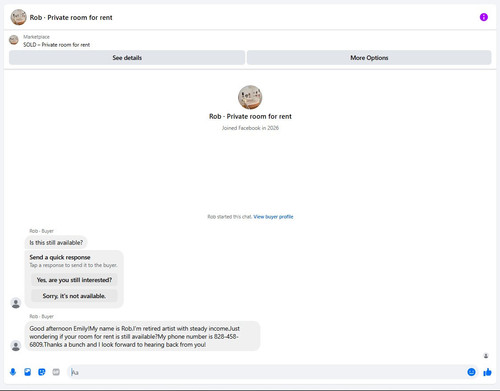Viewport: 500px width, 391px height.
Task: Attach a photo using the image icon
Action: click(x=28, y=372)
